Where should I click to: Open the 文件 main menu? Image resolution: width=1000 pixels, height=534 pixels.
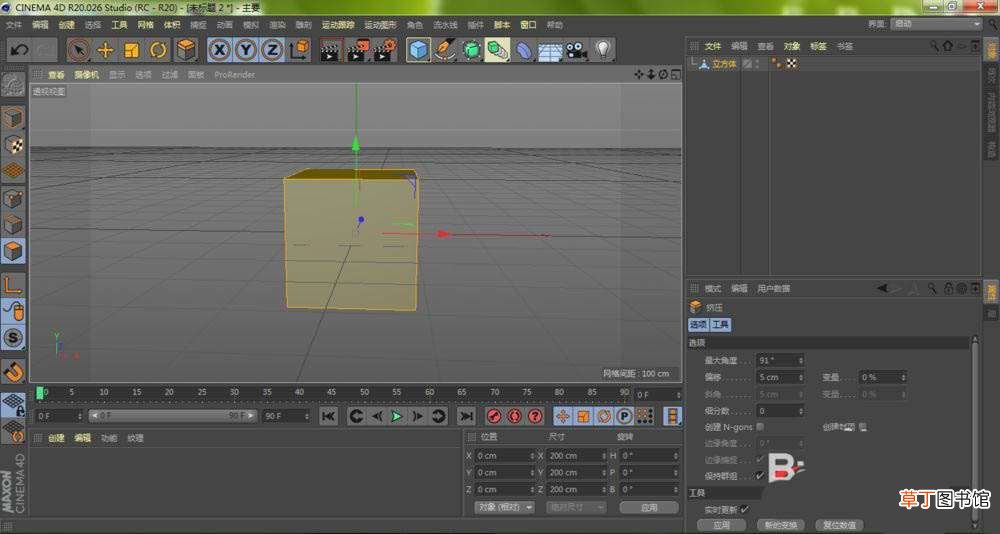(x=14, y=25)
